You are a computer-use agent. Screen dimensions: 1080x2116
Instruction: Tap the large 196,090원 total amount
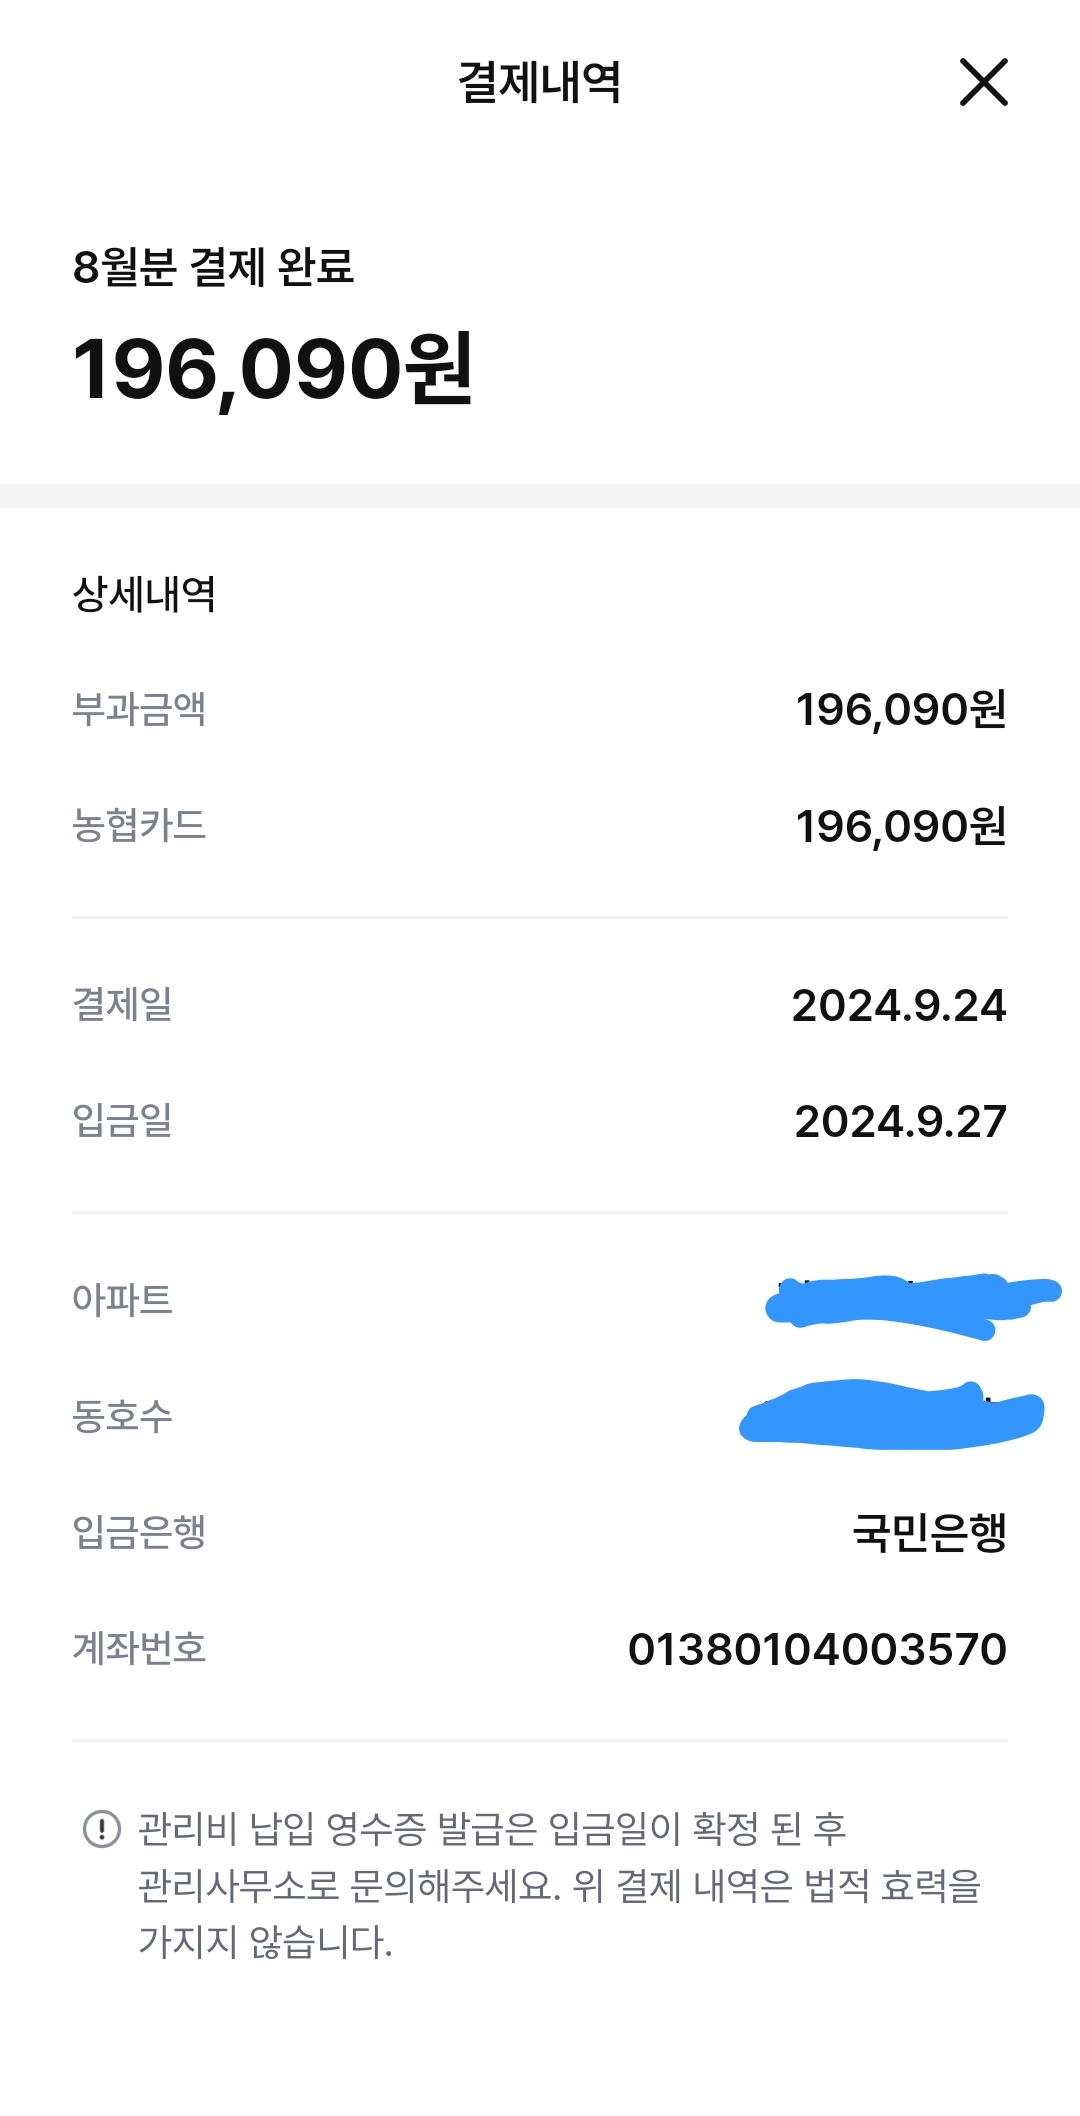[272, 369]
